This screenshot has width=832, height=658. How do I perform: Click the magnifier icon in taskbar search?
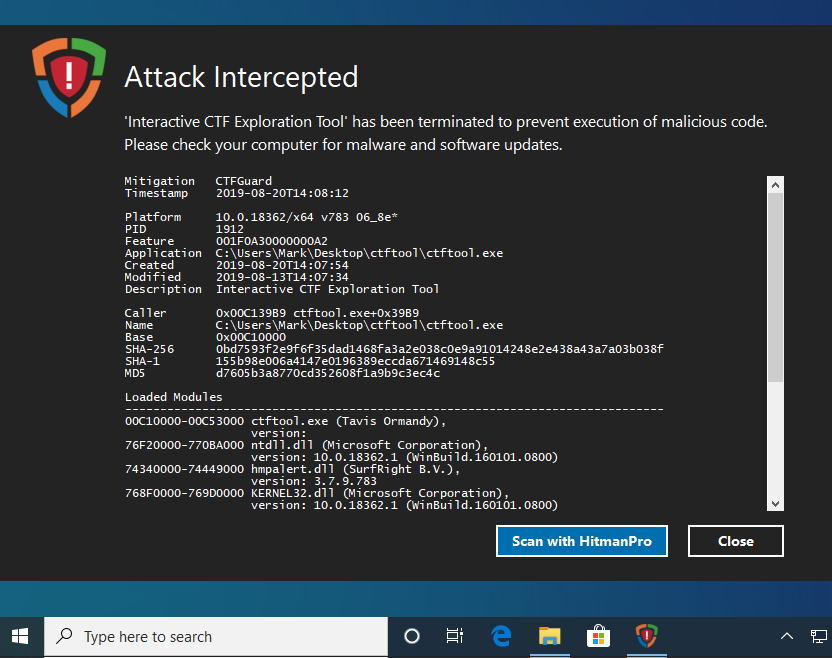pos(64,636)
